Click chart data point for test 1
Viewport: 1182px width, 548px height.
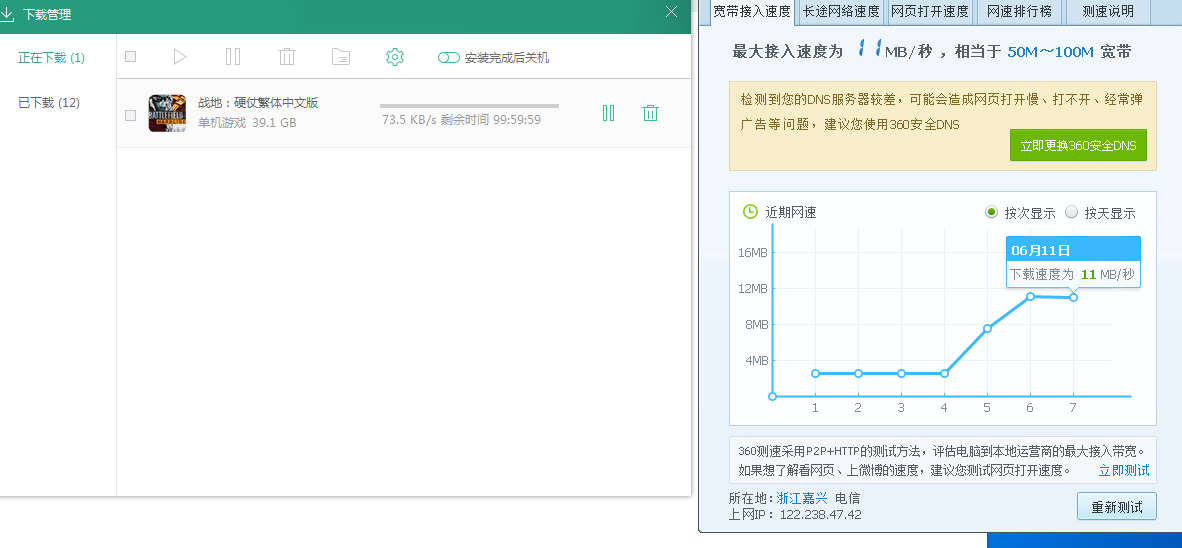click(x=815, y=373)
